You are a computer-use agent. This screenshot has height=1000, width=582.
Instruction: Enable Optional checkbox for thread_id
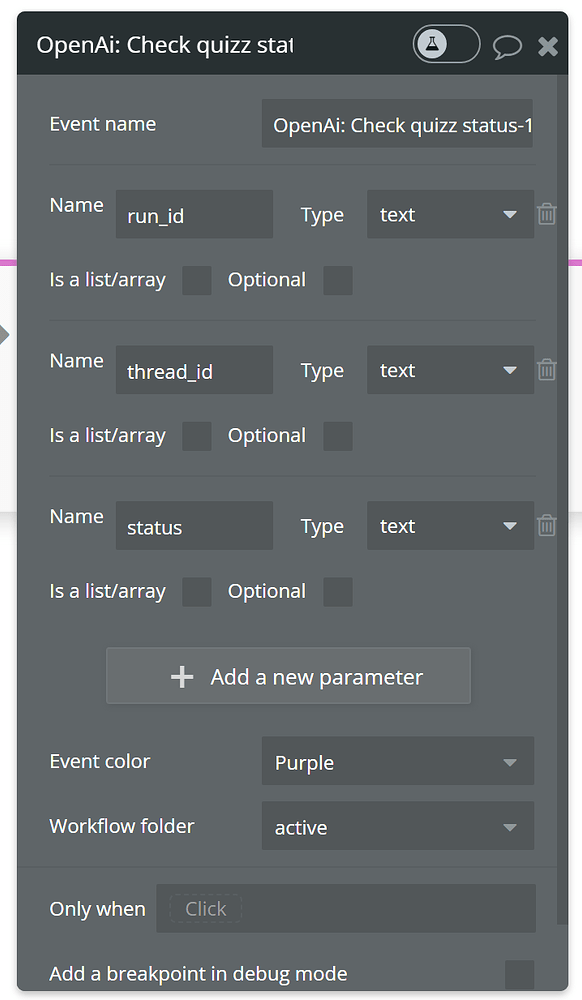coord(338,436)
